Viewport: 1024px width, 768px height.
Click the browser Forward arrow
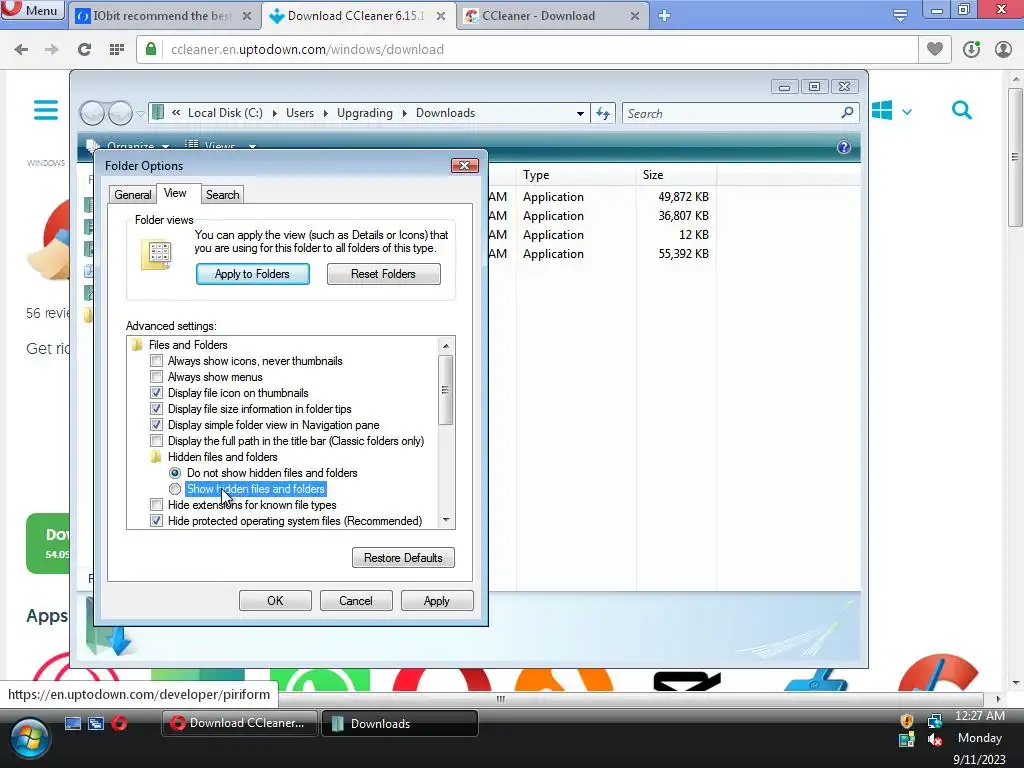(x=52, y=50)
